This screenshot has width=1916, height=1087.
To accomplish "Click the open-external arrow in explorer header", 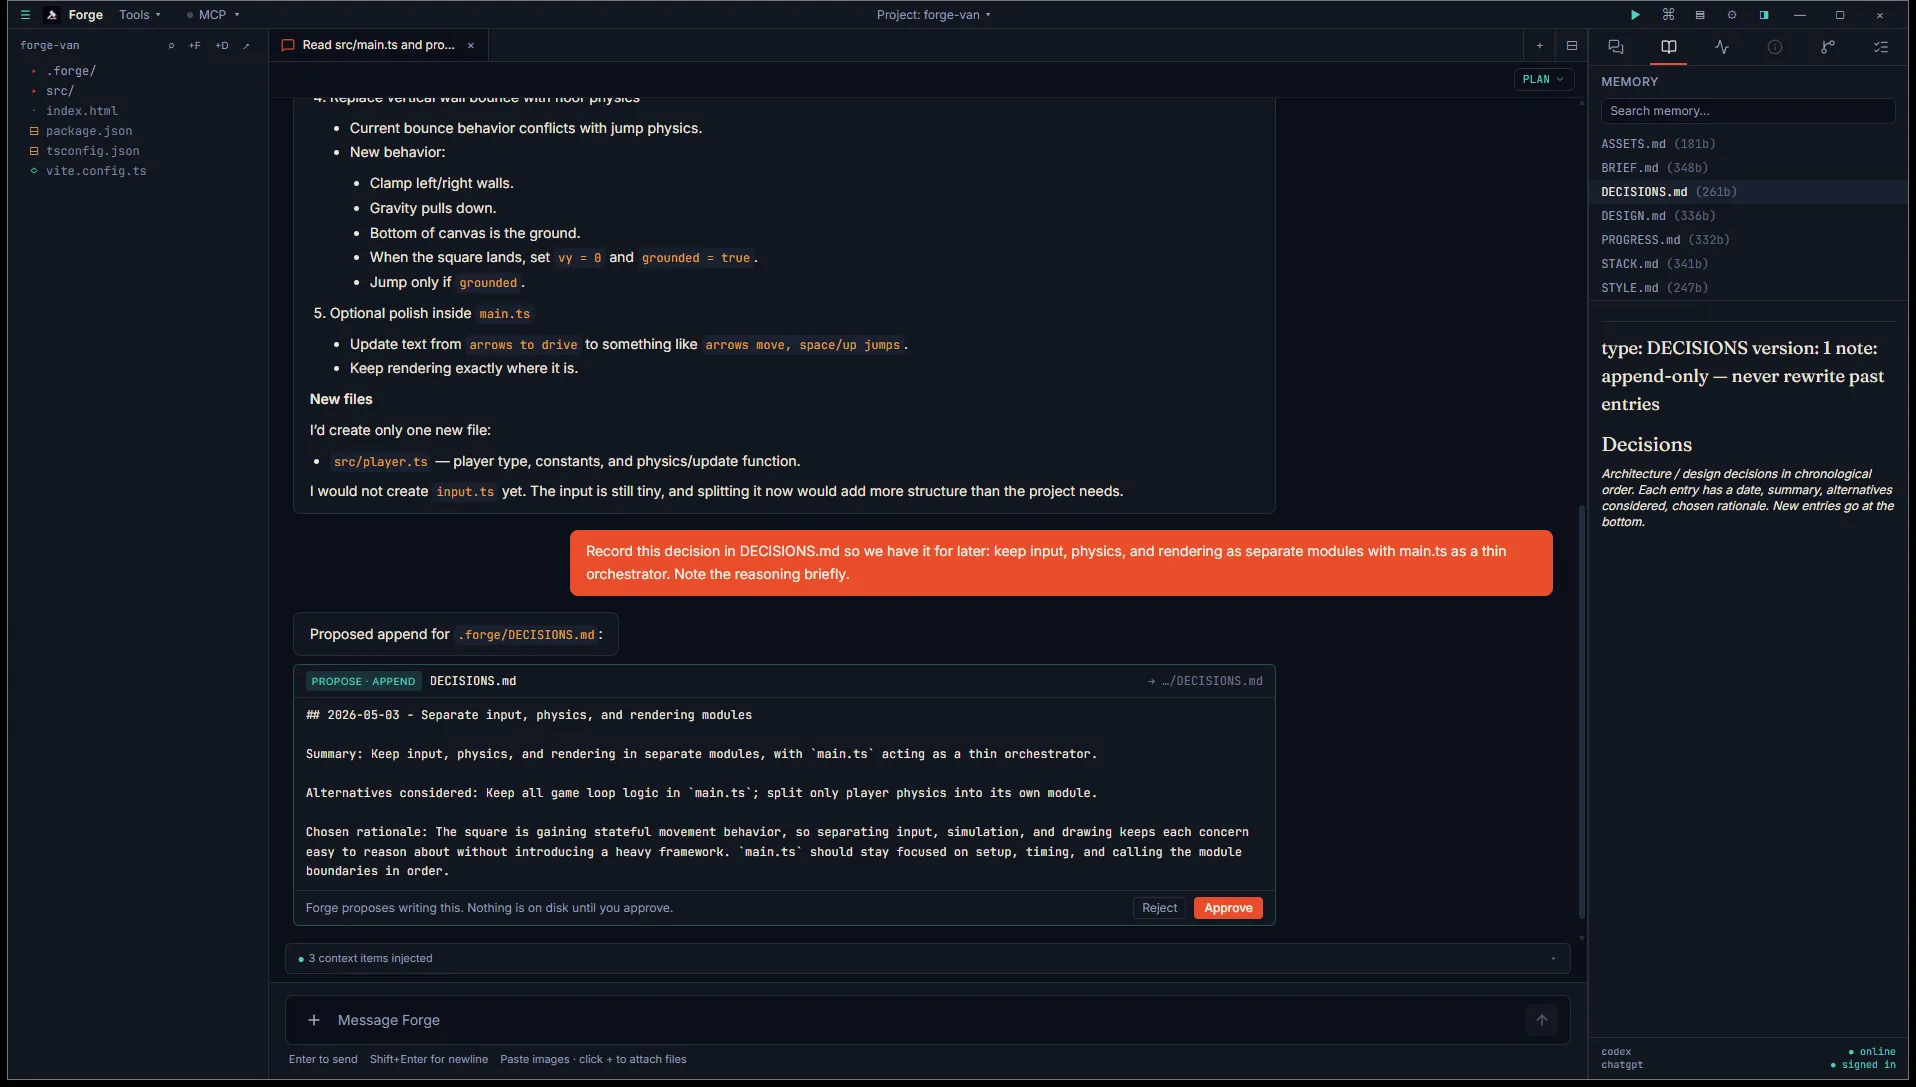I will tap(246, 46).
